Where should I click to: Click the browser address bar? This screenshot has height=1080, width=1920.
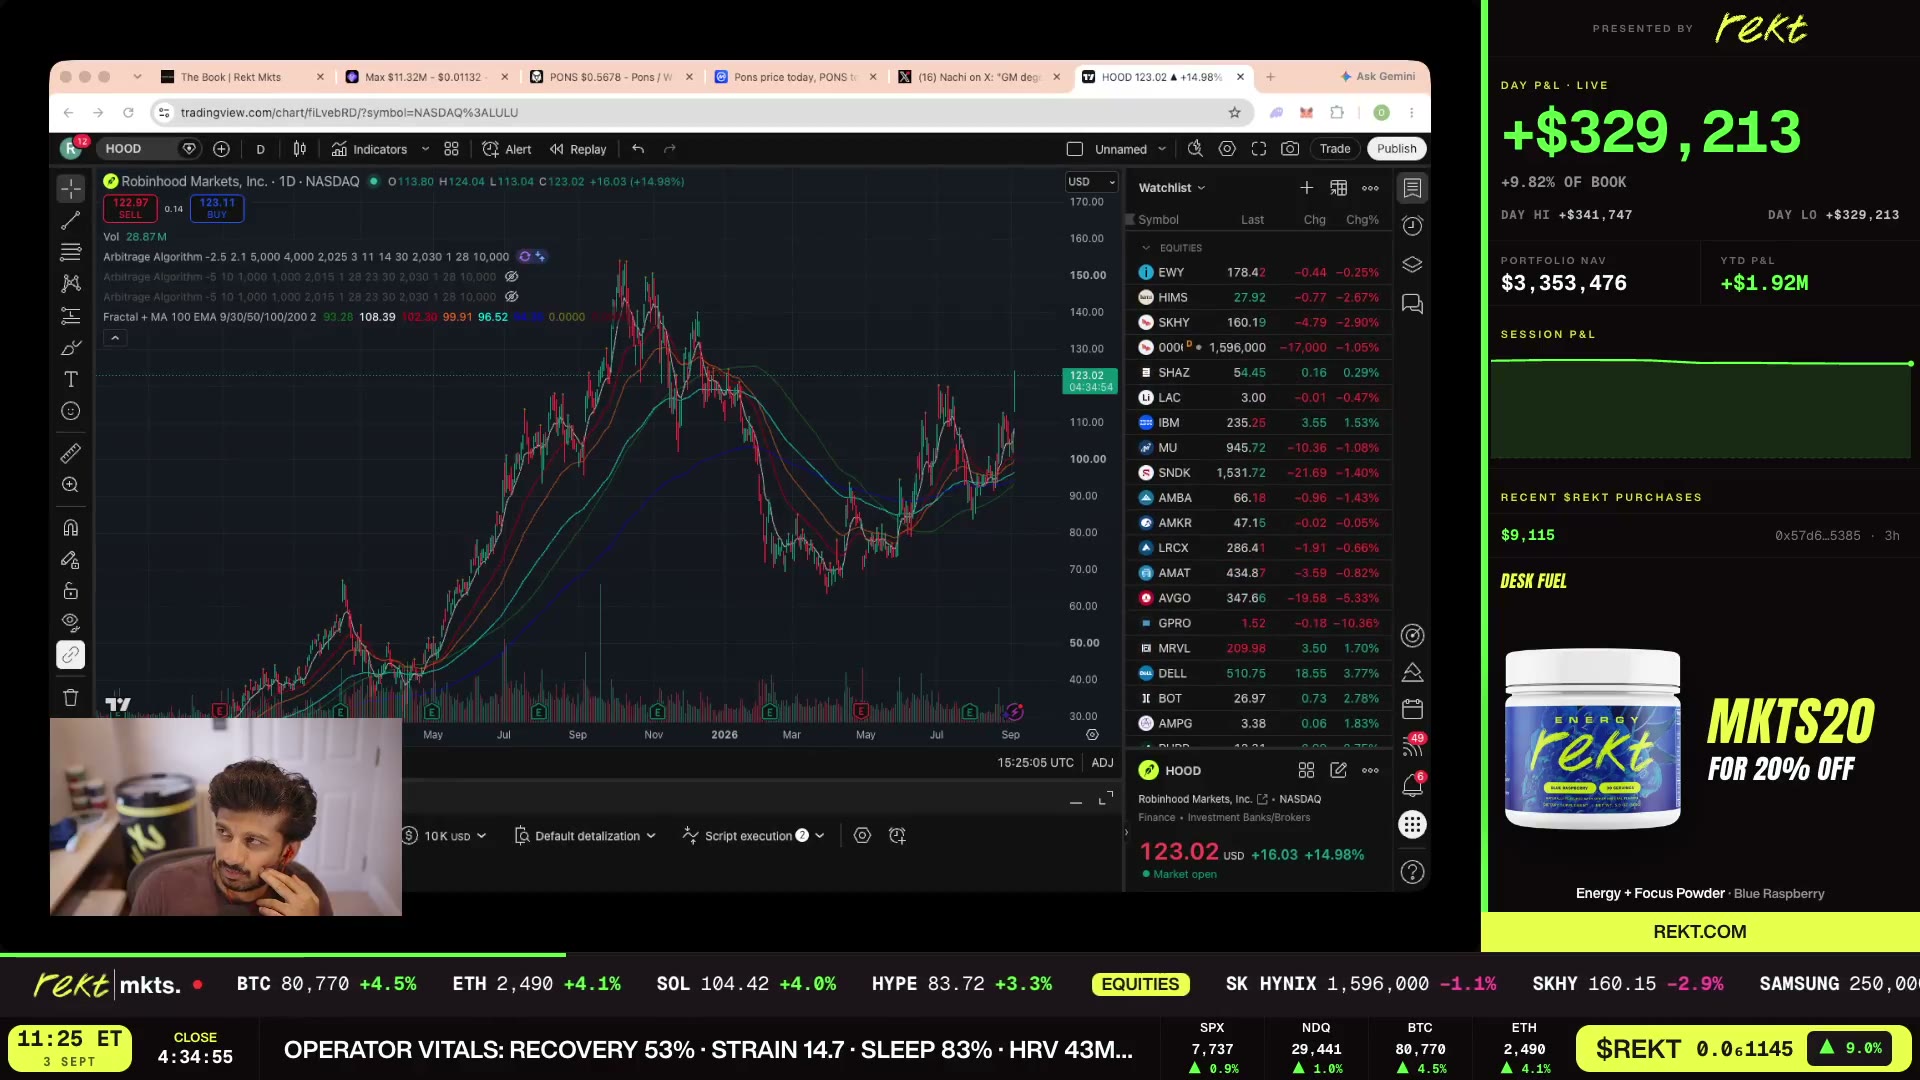pyautogui.click(x=700, y=113)
